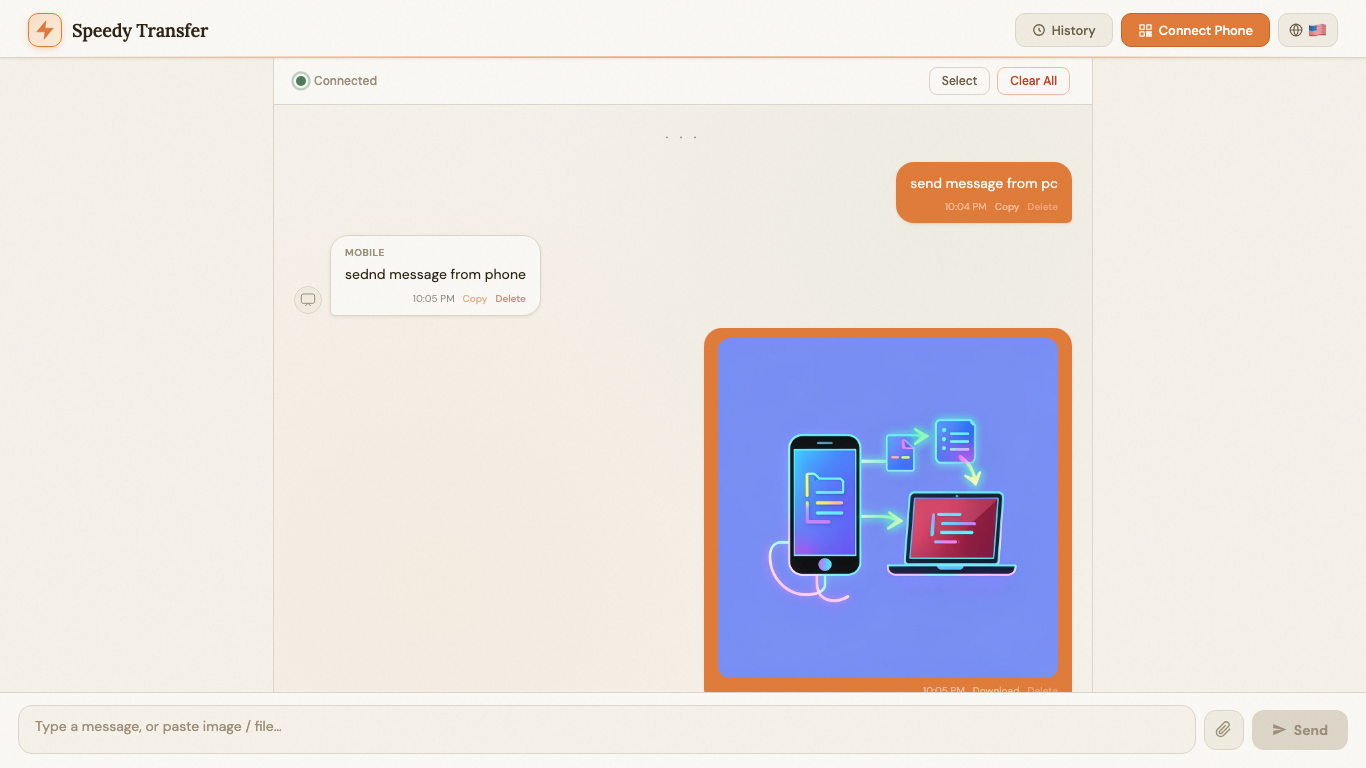Viewport: 1366px width, 768px height.
Task: Click the 'MOBILE' sender label
Action: coord(365,253)
